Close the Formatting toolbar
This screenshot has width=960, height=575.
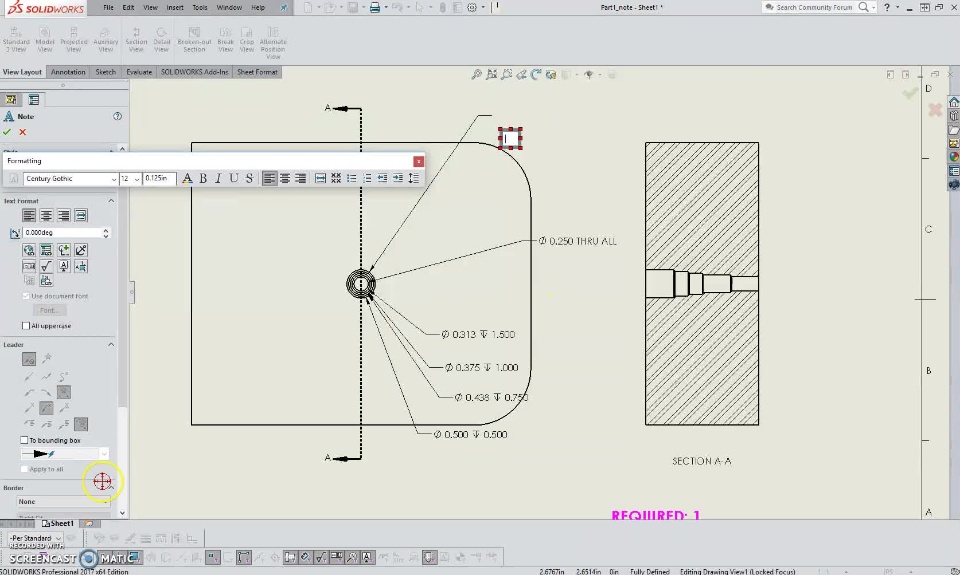tap(418, 161)
